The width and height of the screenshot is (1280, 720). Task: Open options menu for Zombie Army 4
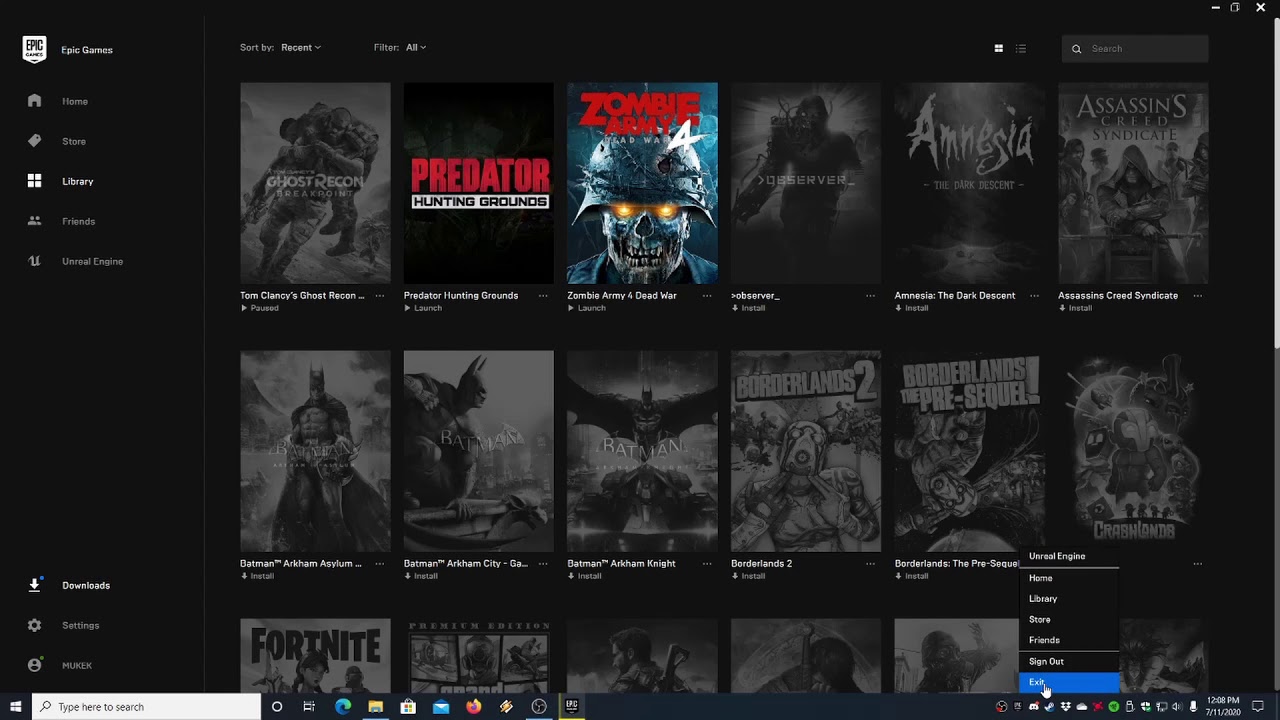click(707, 296)
